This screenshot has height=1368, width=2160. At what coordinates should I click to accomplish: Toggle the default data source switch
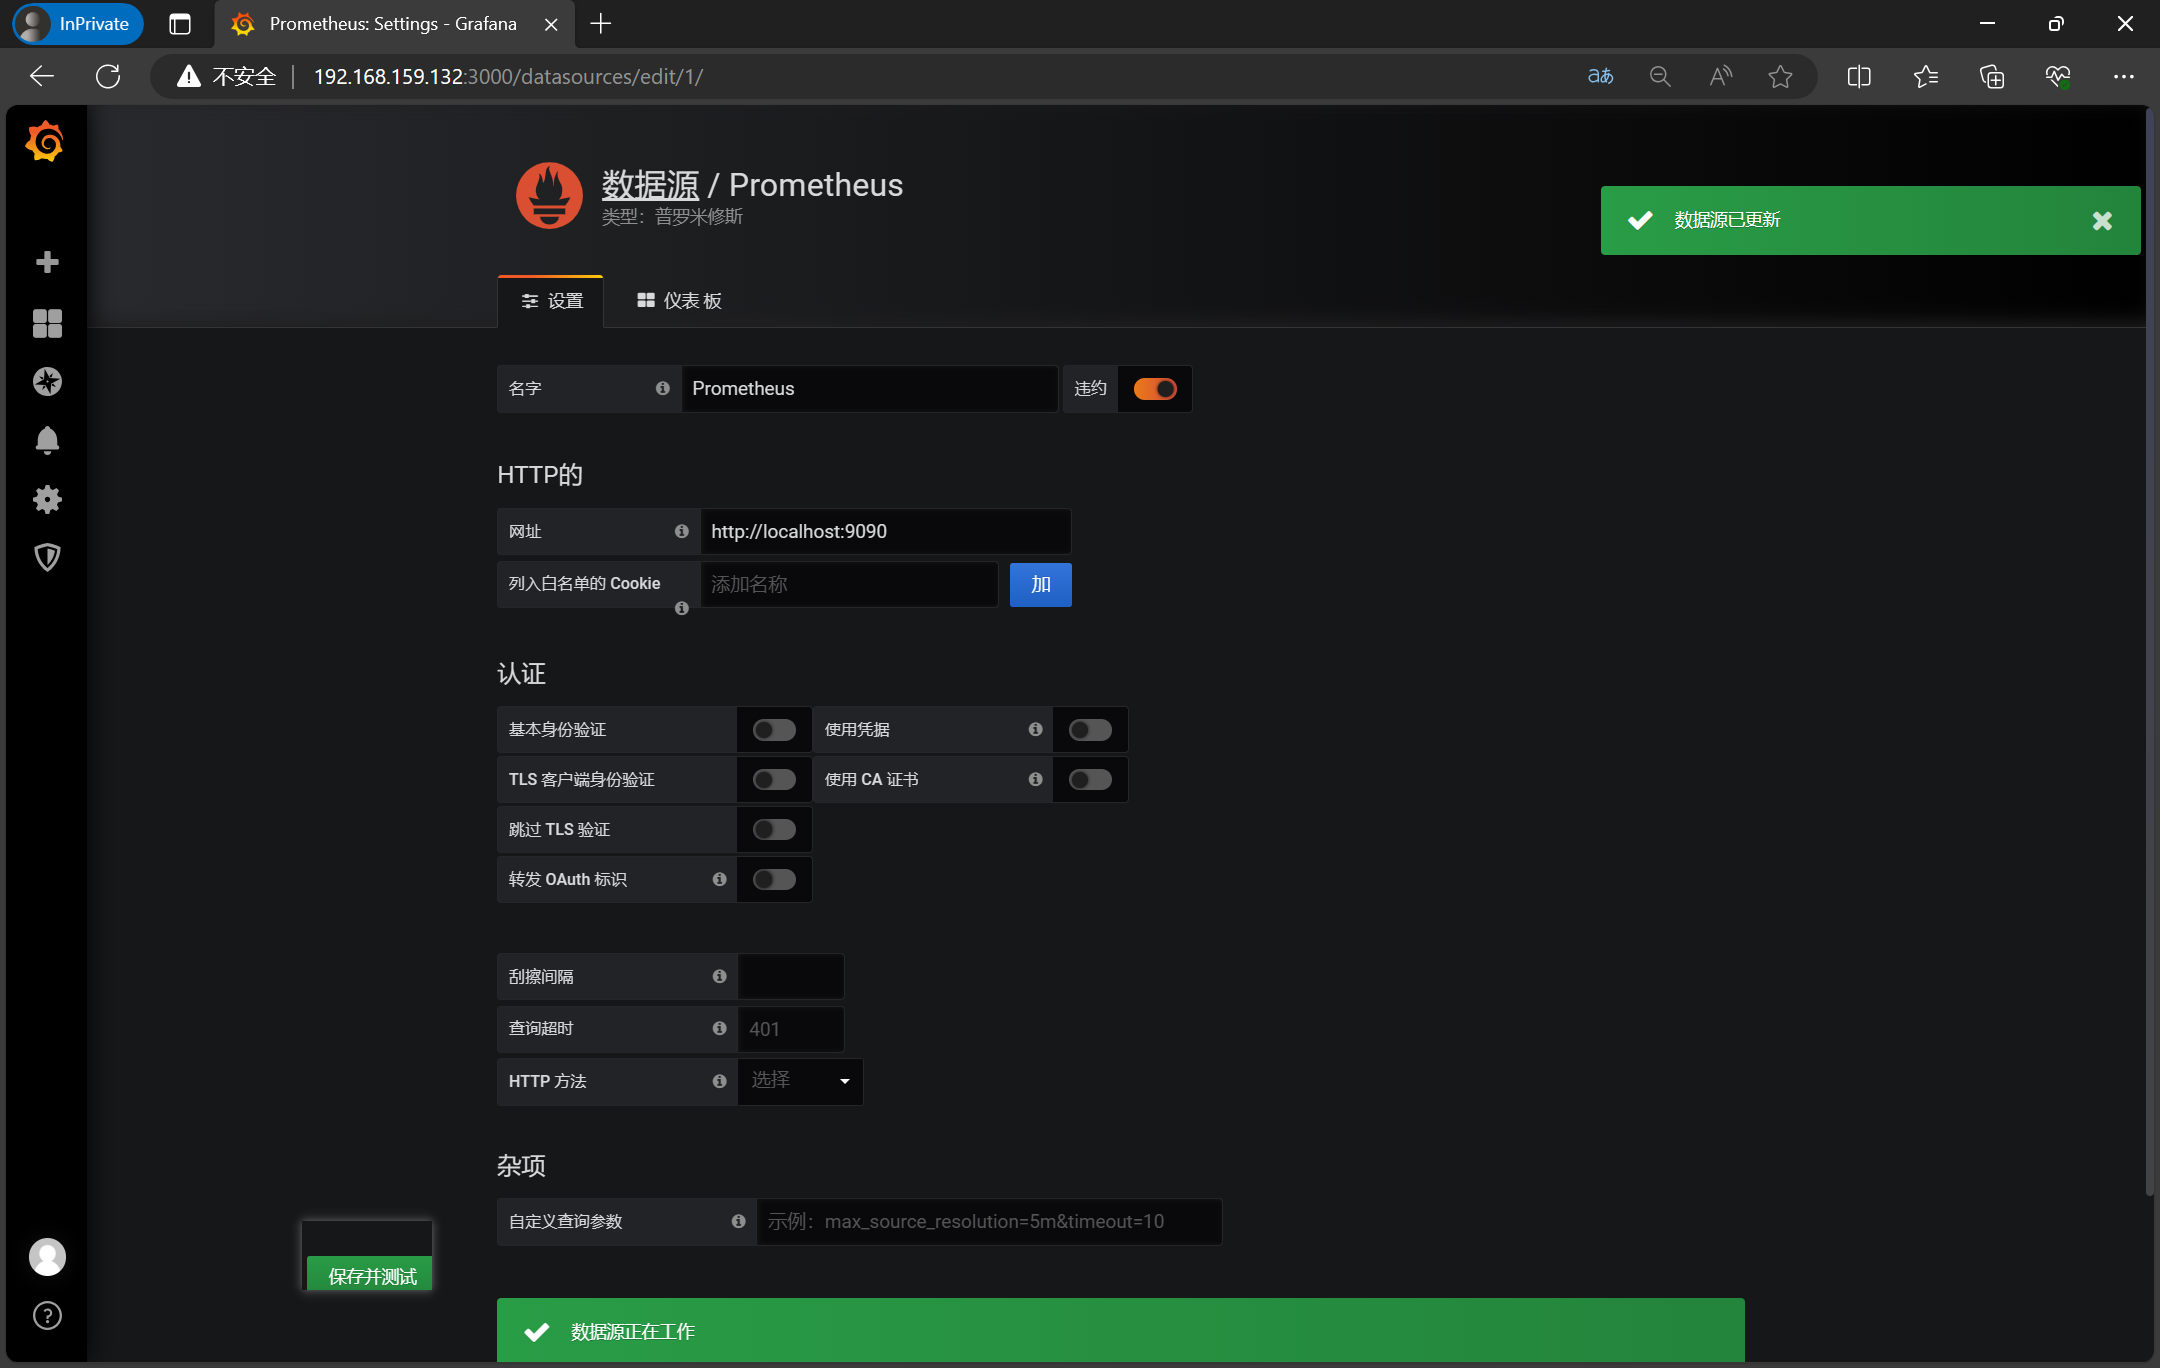[1154, 389]
